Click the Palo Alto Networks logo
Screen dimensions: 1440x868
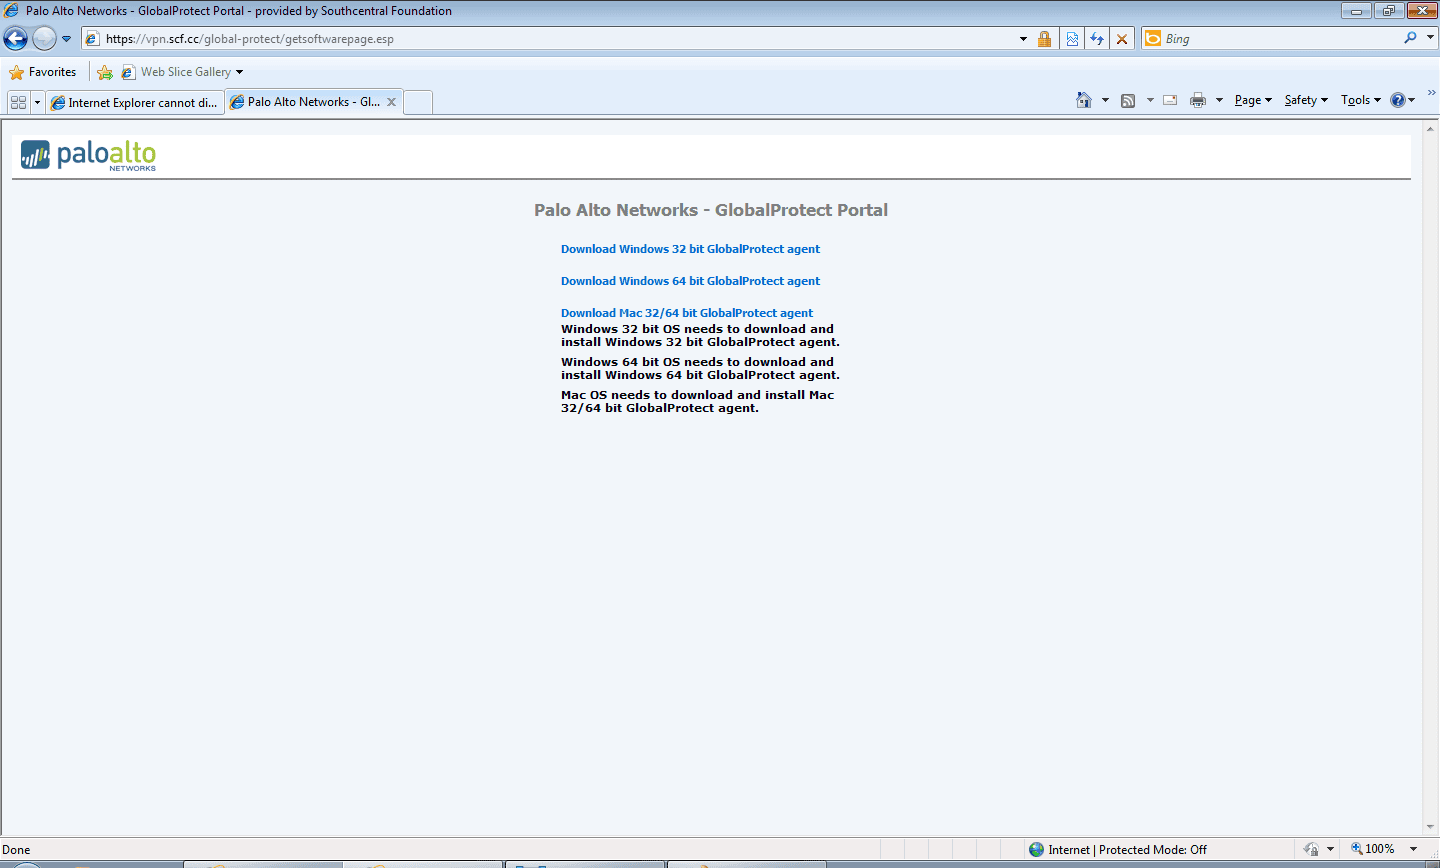pos(89,155)
